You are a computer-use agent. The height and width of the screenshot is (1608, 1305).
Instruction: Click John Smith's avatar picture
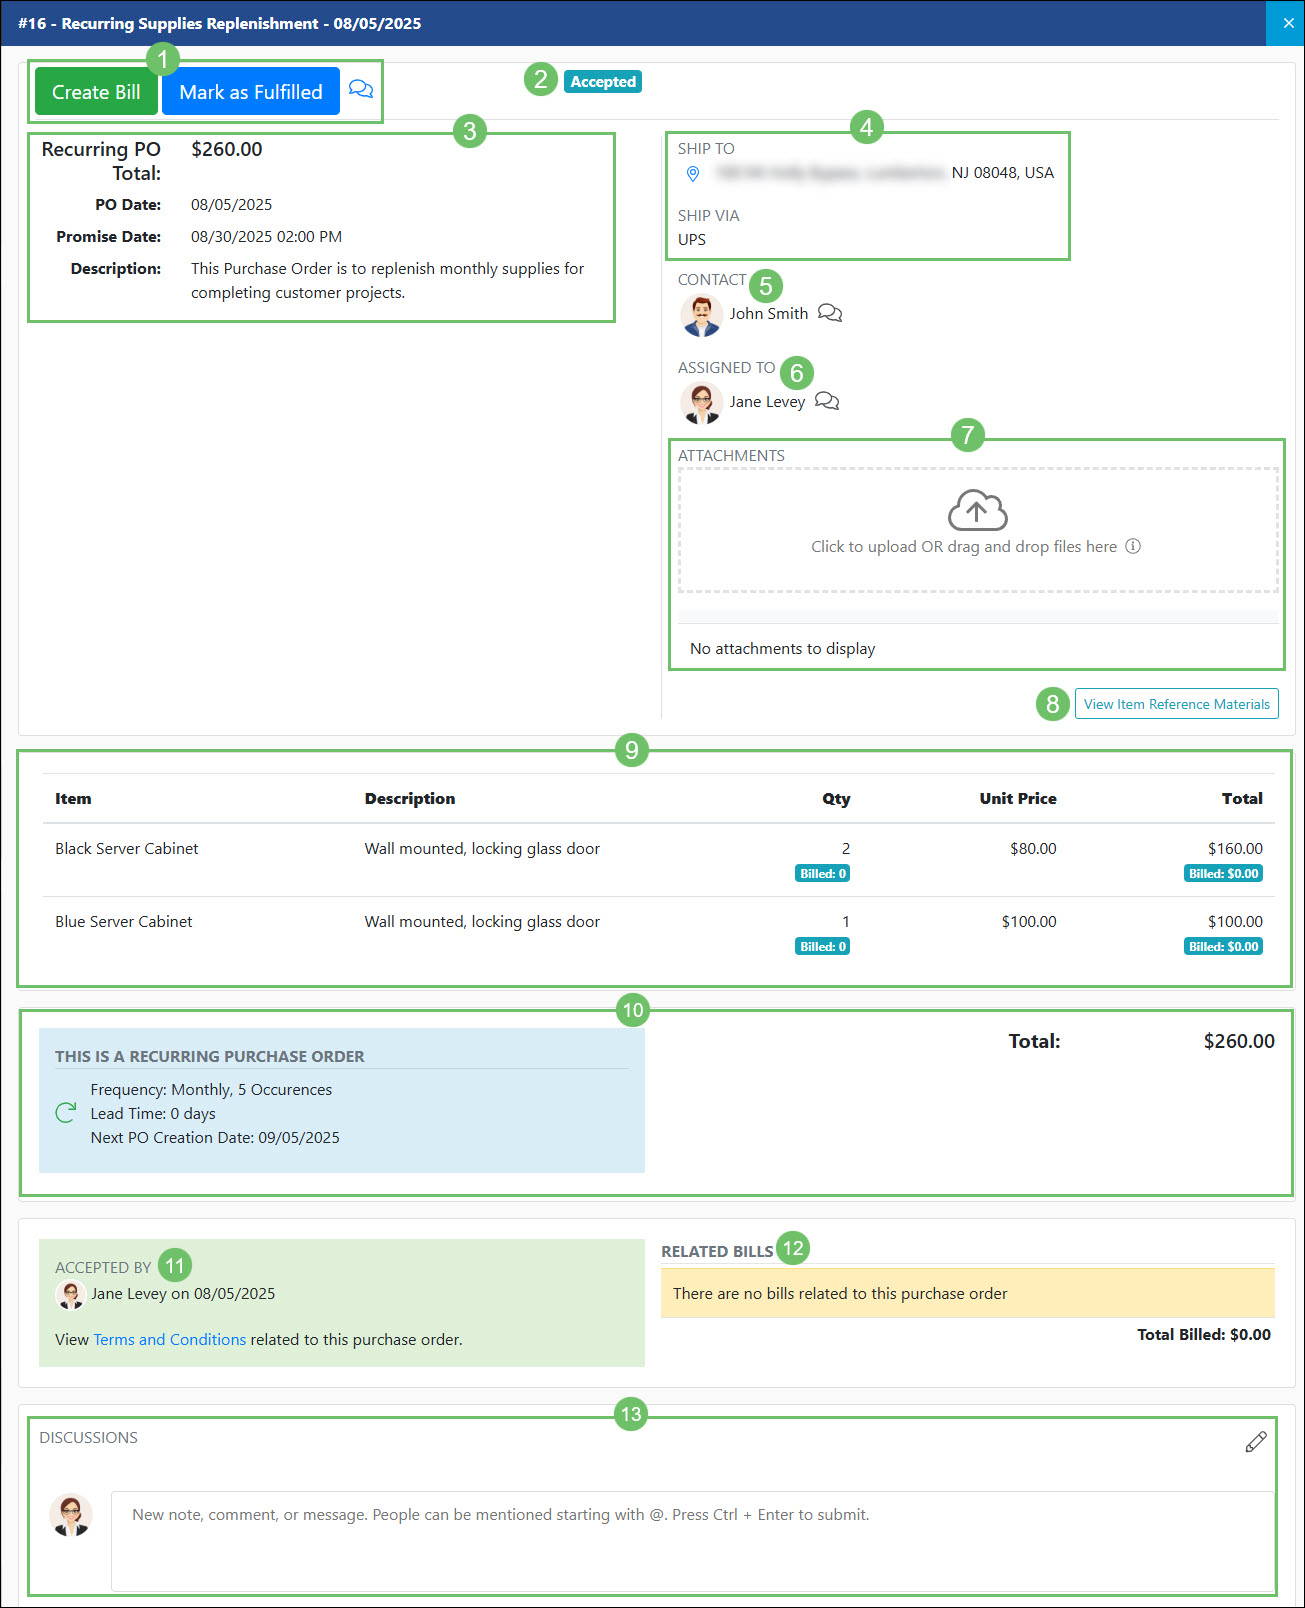coord(701,316)
